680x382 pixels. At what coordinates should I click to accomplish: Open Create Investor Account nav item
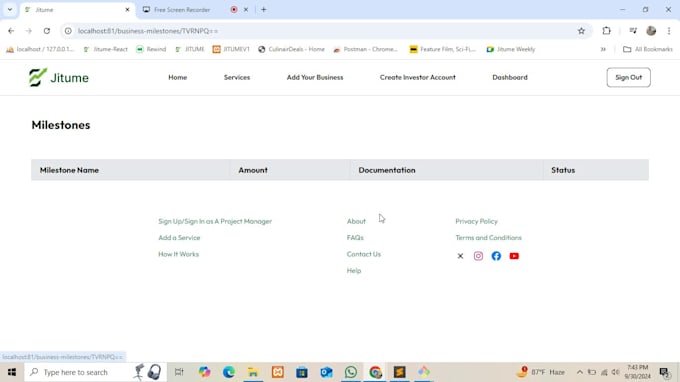pyautogui.click(x=418, y=77)
